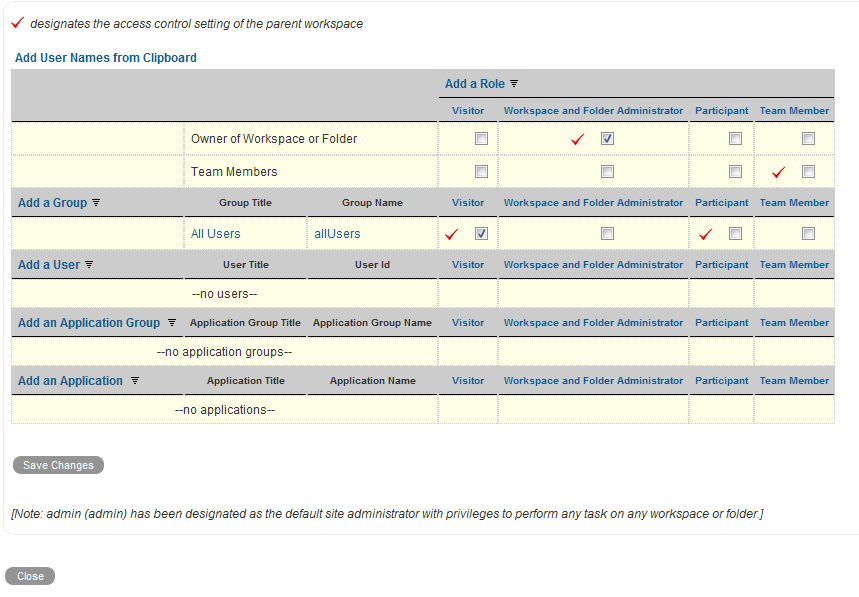Enable Visitor for Owner of Workspace or Folder
Viewport: 859px width, 597px height.
pyautogui.click(x=481, y=139)
